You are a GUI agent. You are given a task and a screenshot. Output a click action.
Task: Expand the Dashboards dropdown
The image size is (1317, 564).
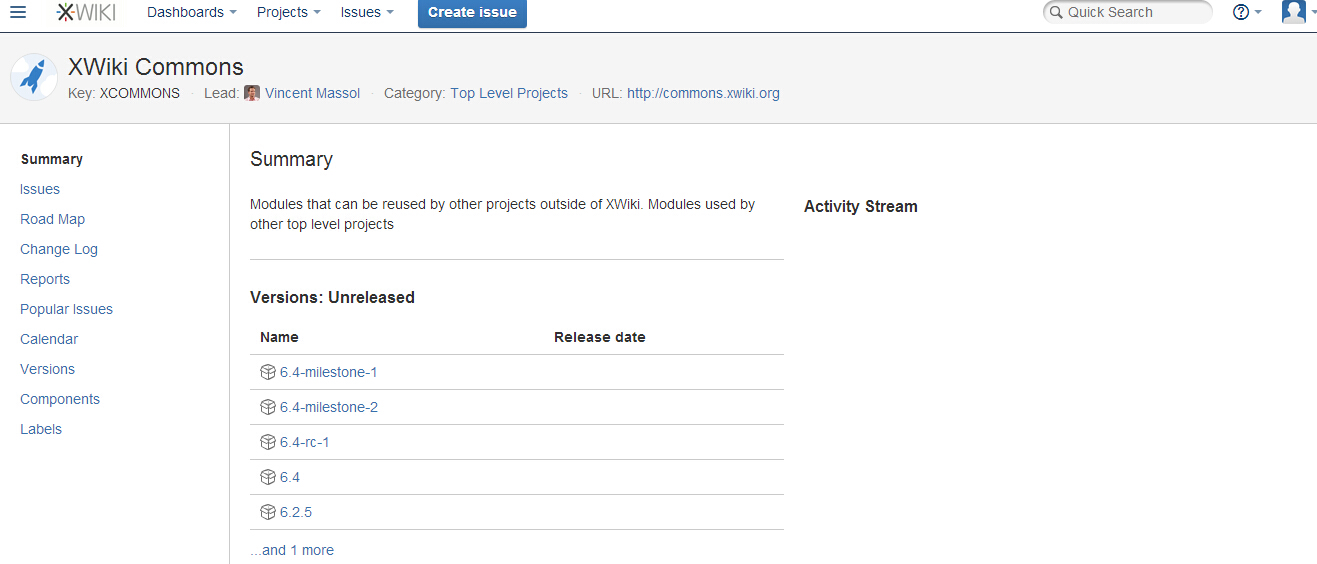pyautogui.click(x=192, y=12)
